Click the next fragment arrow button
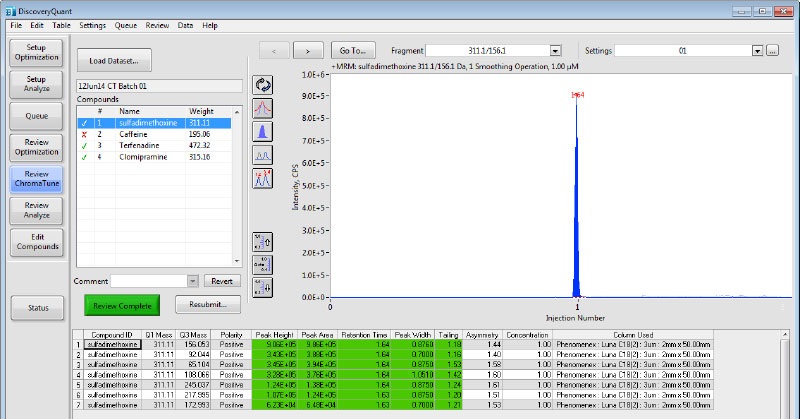The image size is (800, 419). point(309,50)
